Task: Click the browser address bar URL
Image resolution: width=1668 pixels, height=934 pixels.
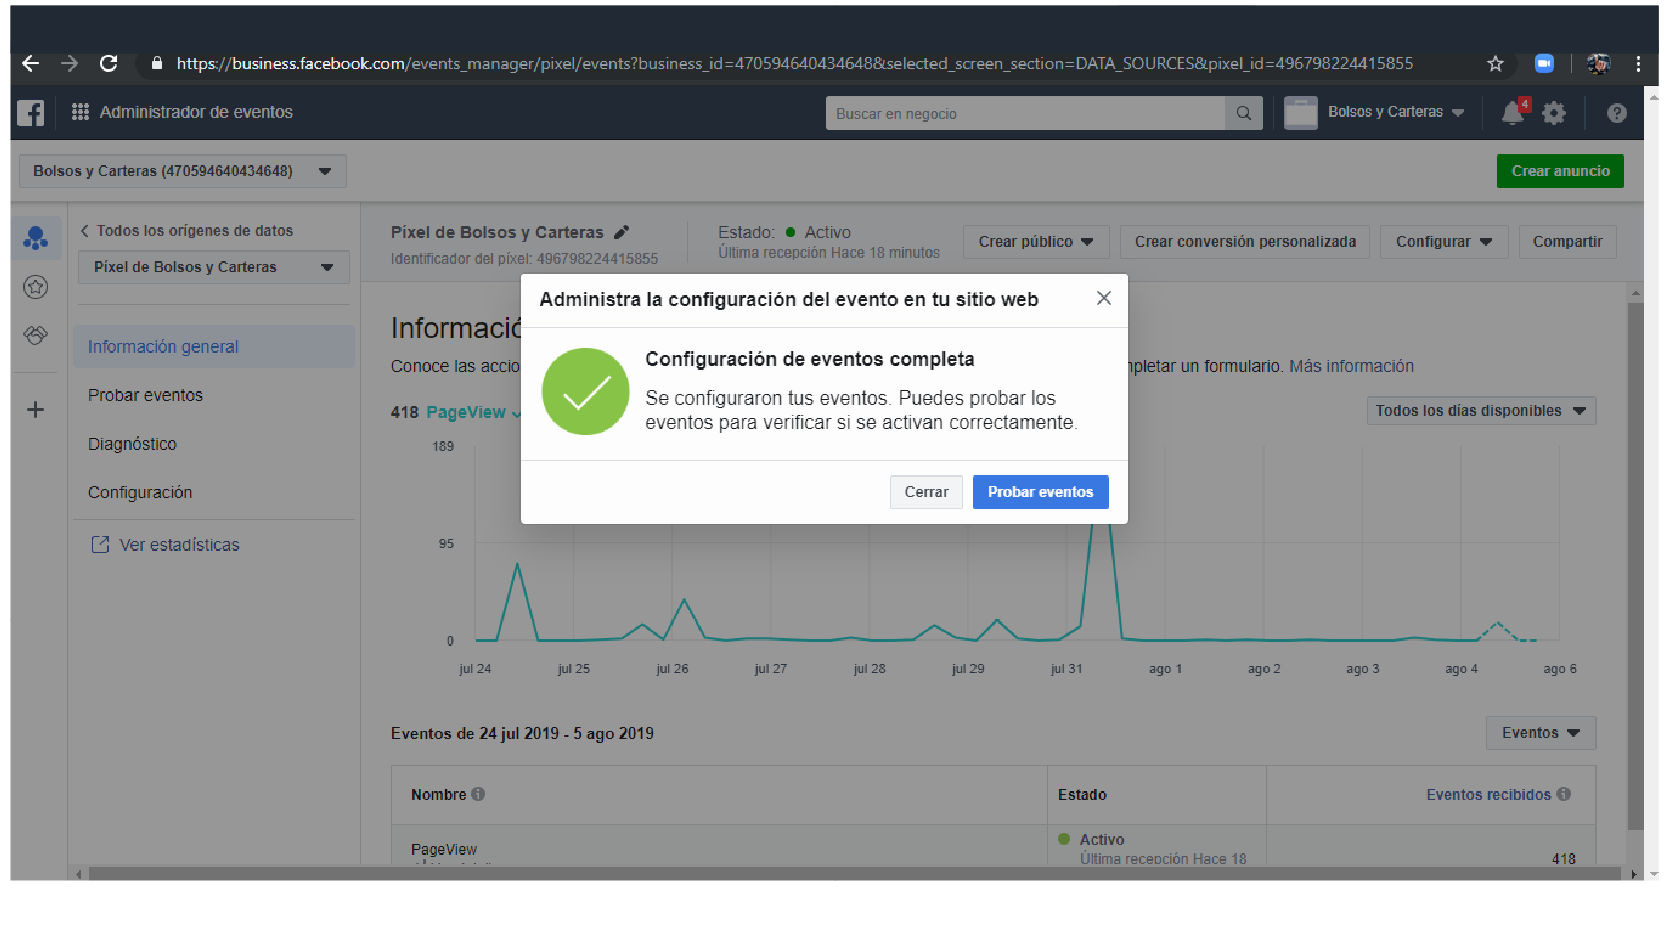Action: (795, 63)
